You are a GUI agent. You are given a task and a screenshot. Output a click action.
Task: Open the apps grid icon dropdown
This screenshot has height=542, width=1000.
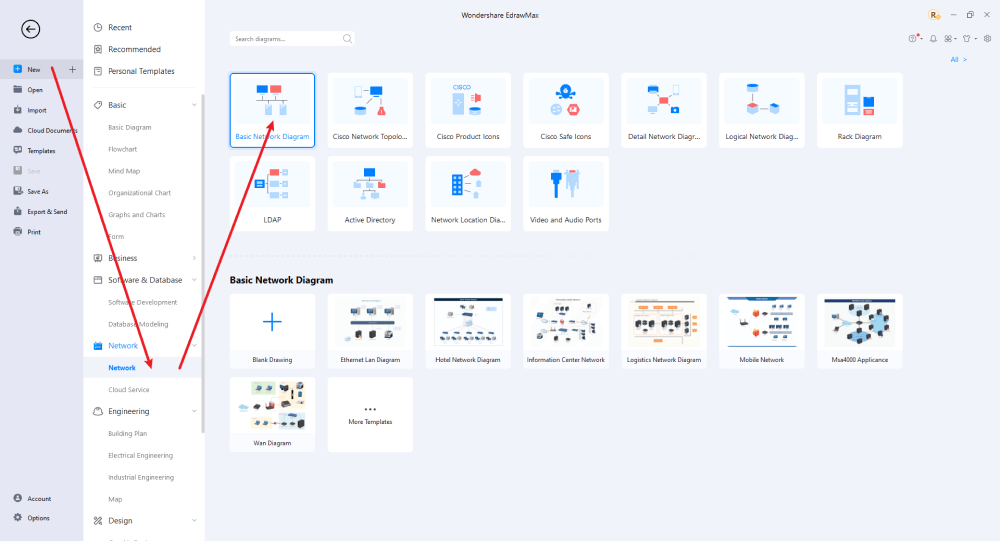pos(948,39)
